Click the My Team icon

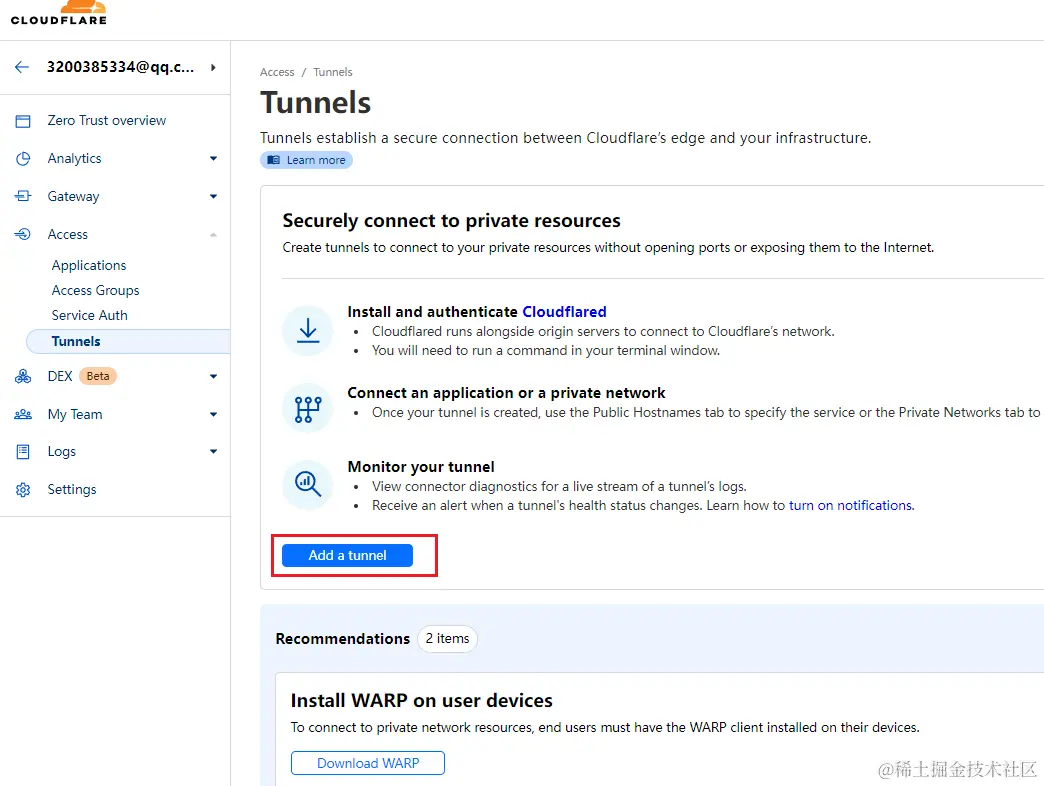click(x=22, y=414)
